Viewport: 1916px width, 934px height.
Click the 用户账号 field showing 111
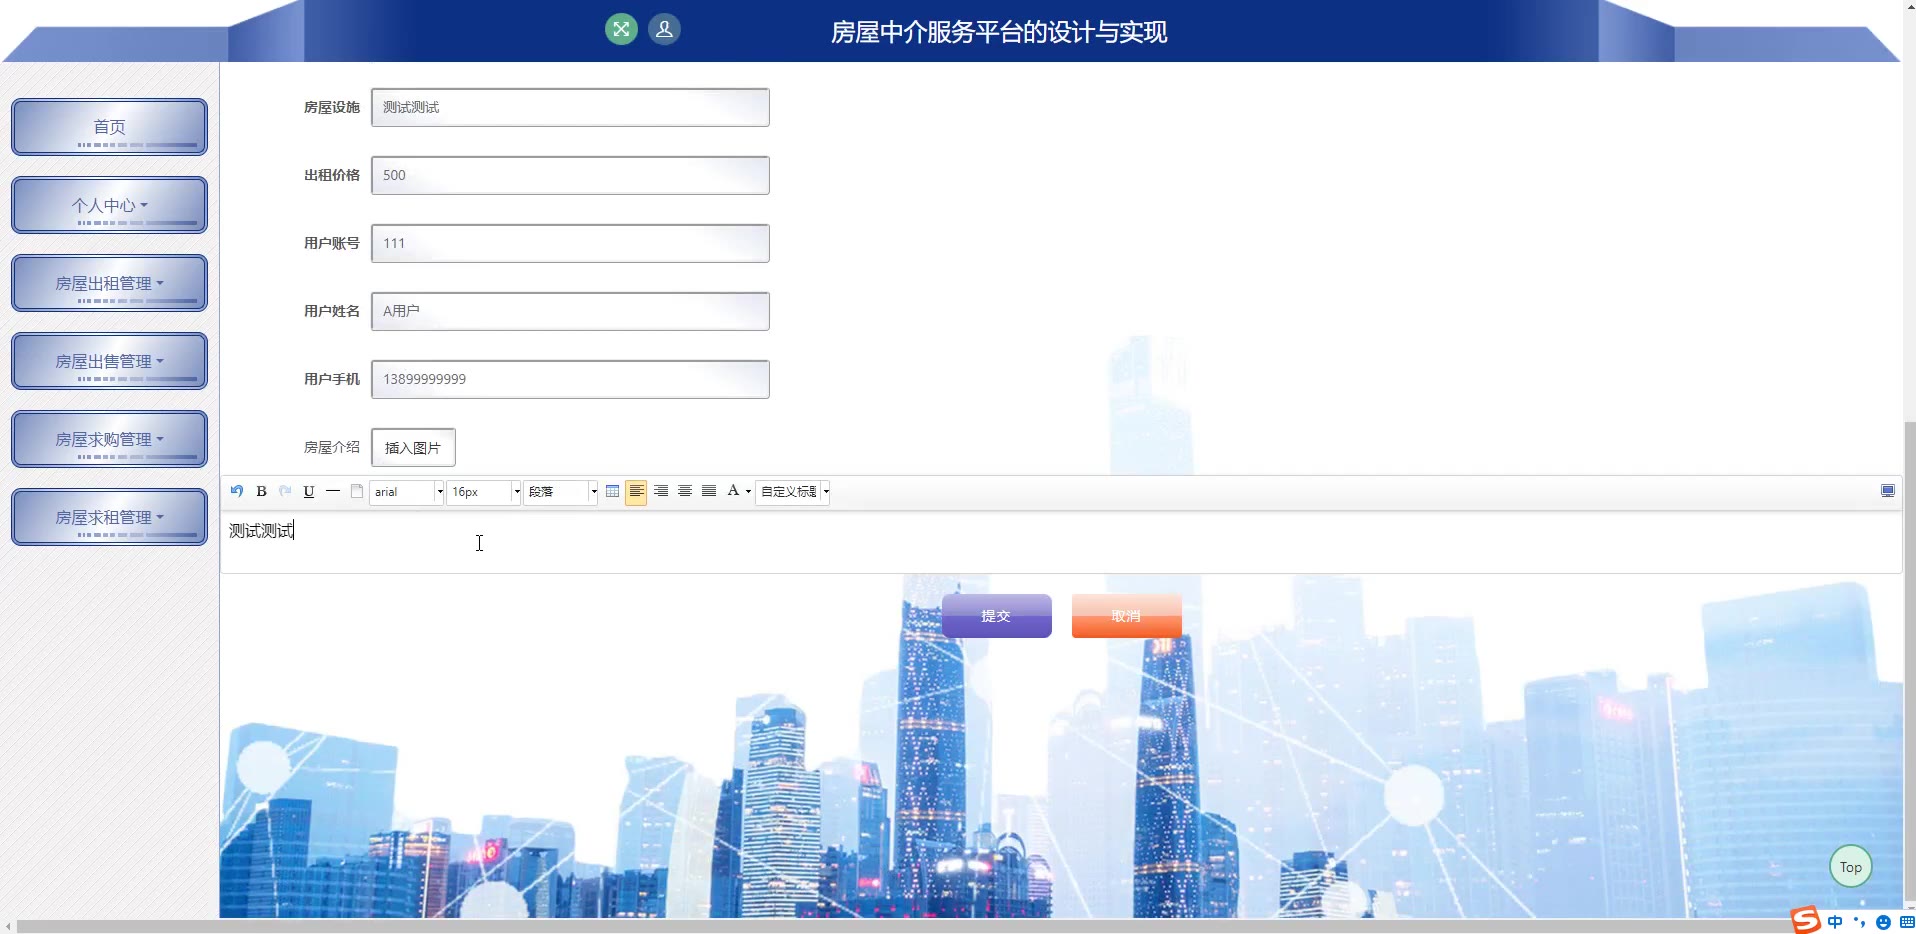coord(570,243)
